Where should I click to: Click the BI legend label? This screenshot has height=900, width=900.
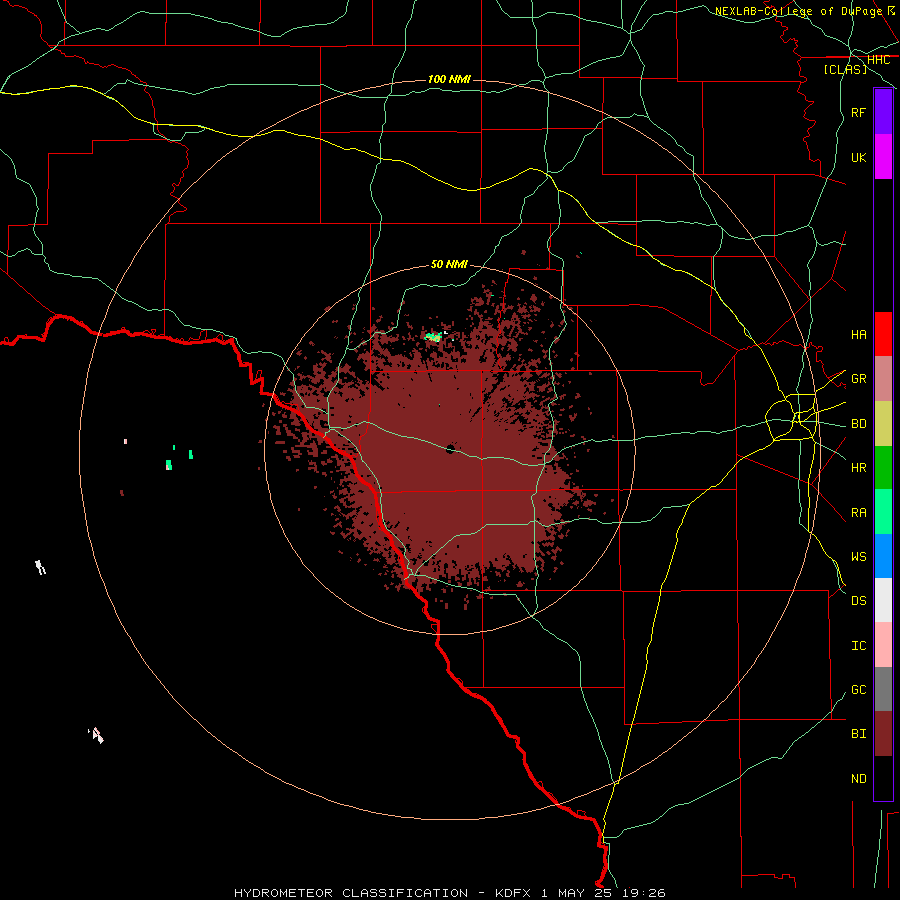pos(858,734)
